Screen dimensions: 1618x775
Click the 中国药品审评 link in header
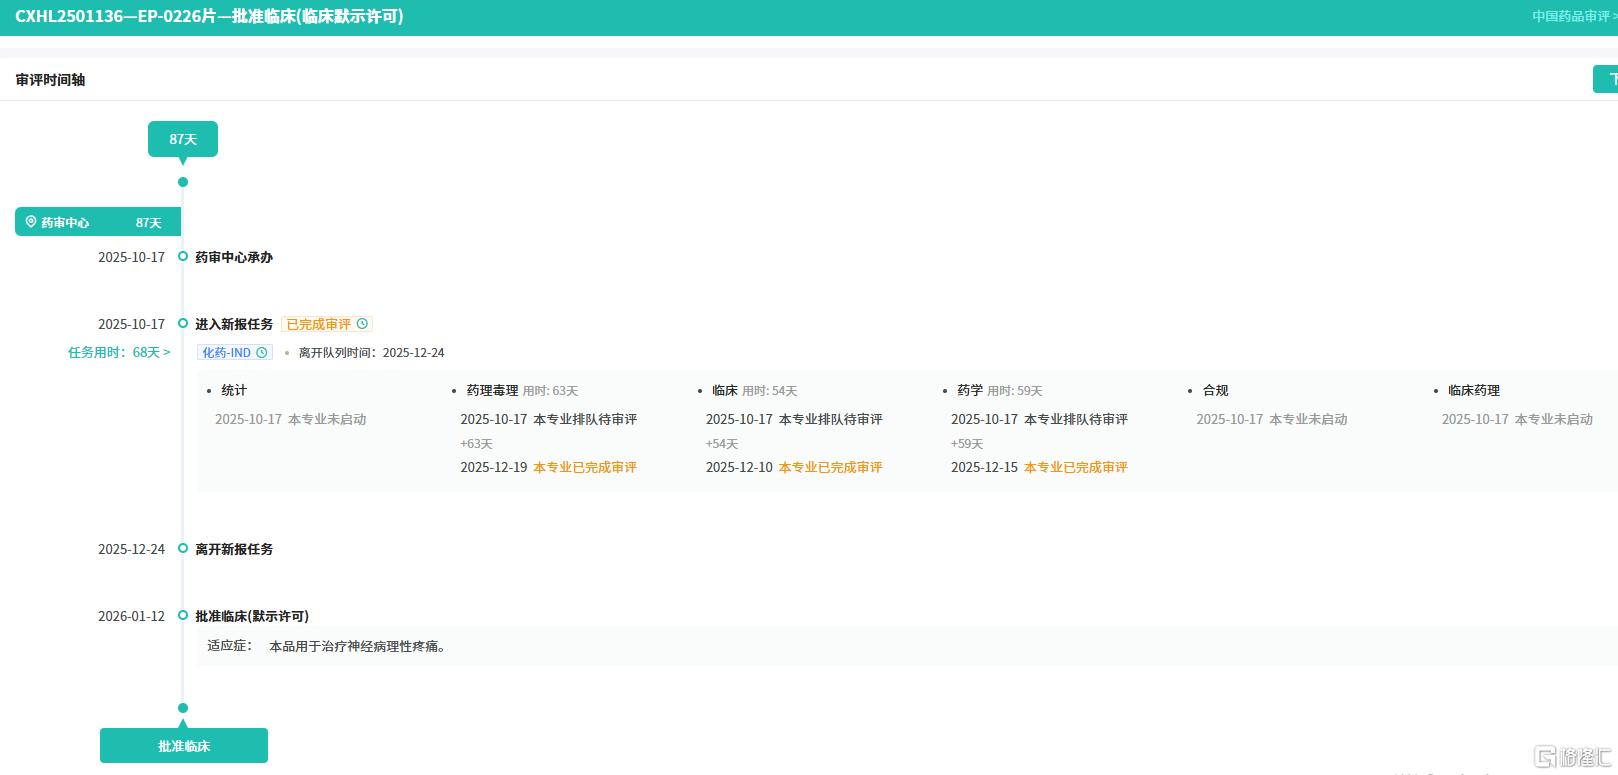1573,16
